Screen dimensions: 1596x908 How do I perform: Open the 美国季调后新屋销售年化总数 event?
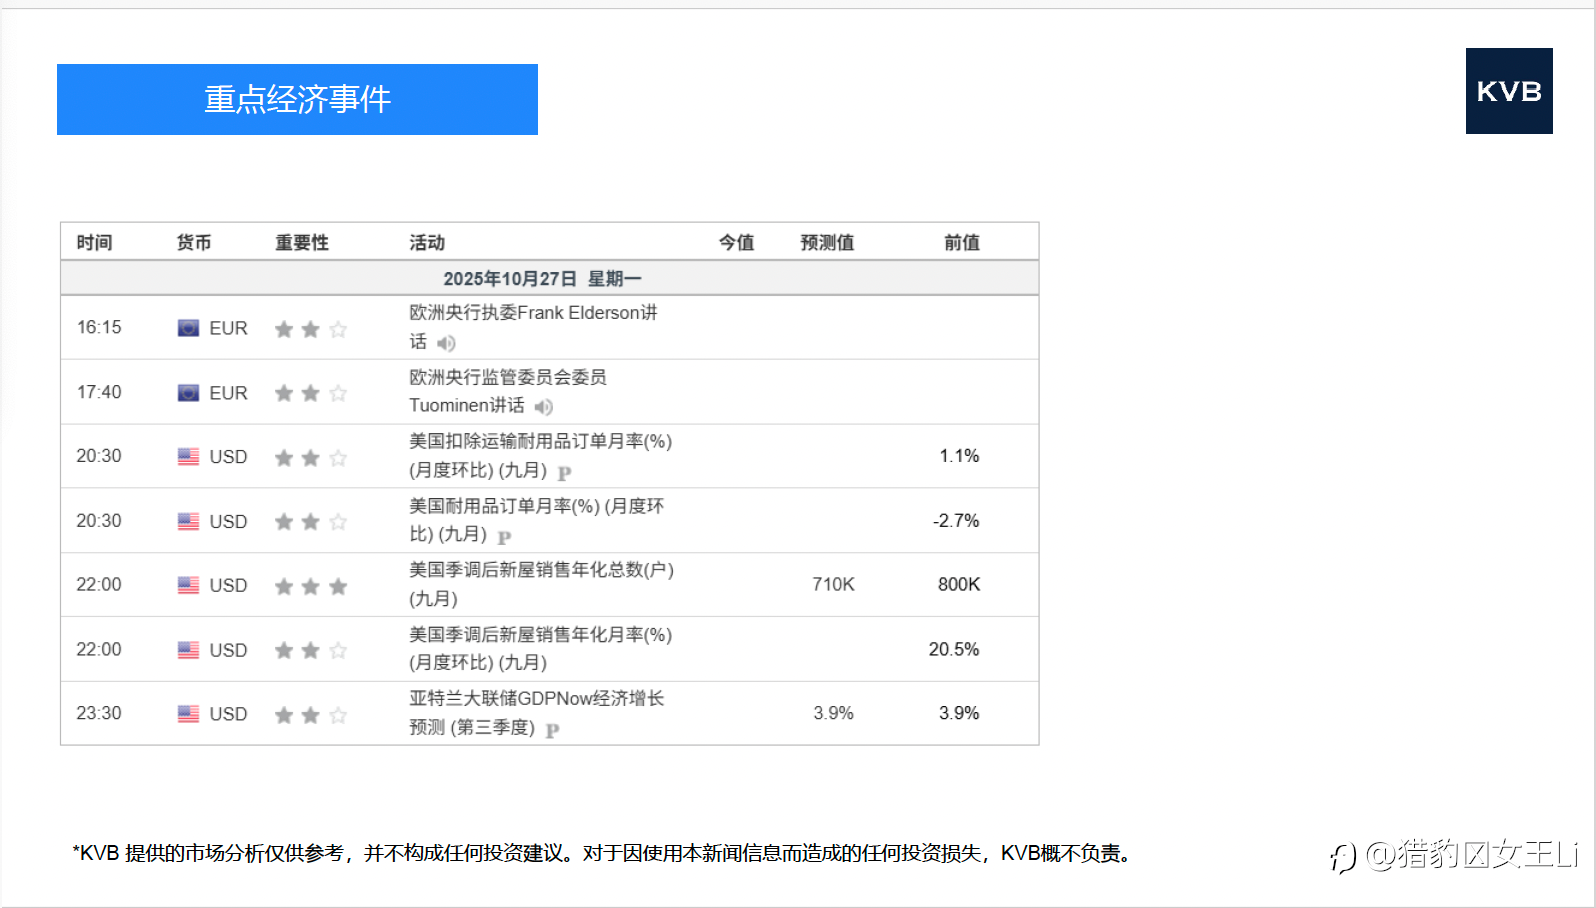click(541, 584)
